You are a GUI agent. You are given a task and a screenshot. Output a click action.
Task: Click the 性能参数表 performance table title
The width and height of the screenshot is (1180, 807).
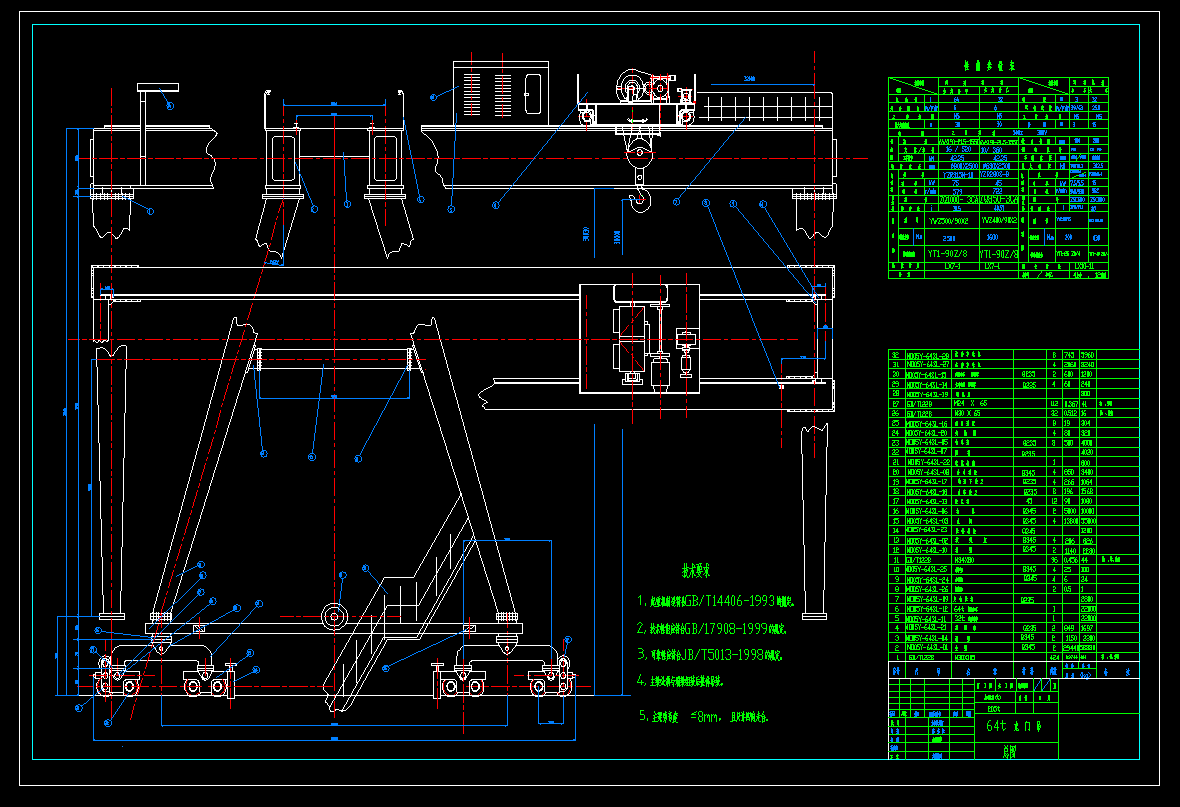tap(988, 66)
